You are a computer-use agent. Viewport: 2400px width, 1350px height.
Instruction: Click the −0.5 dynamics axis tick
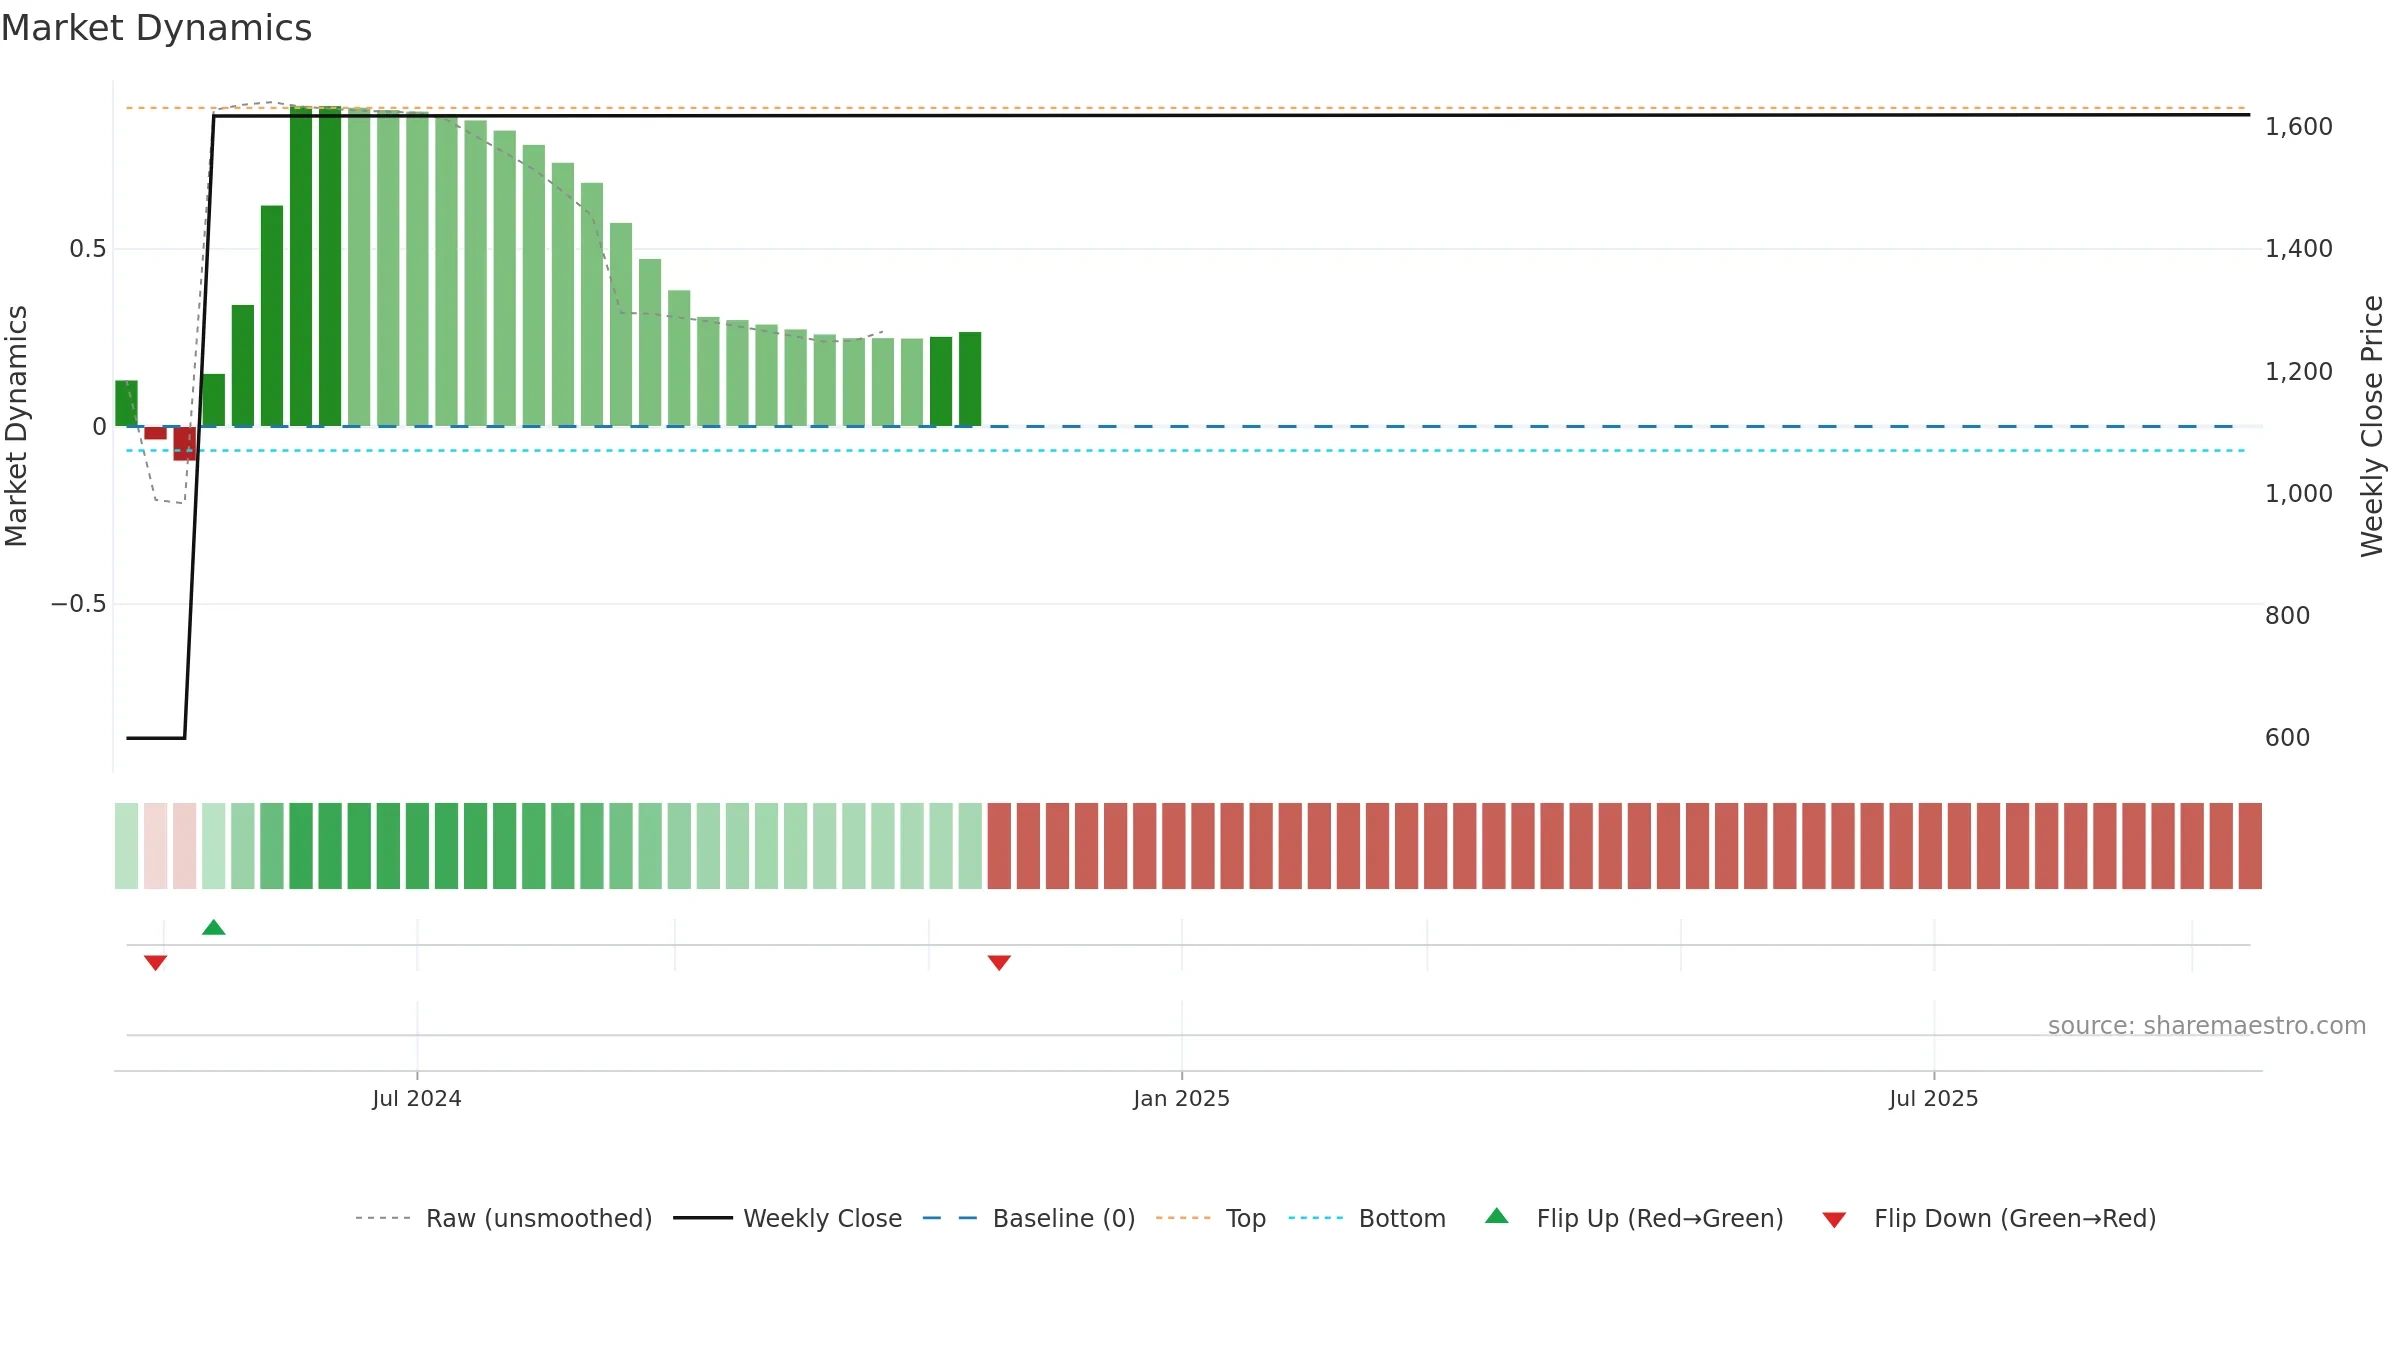pos(79,604)
